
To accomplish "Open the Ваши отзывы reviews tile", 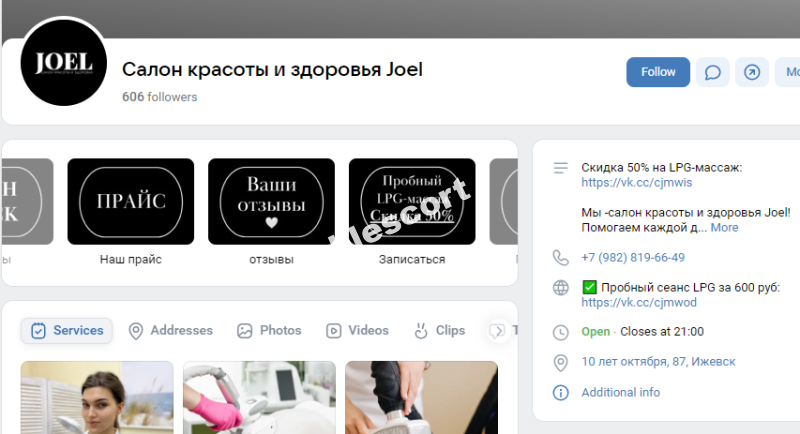I will pos(271,201).
